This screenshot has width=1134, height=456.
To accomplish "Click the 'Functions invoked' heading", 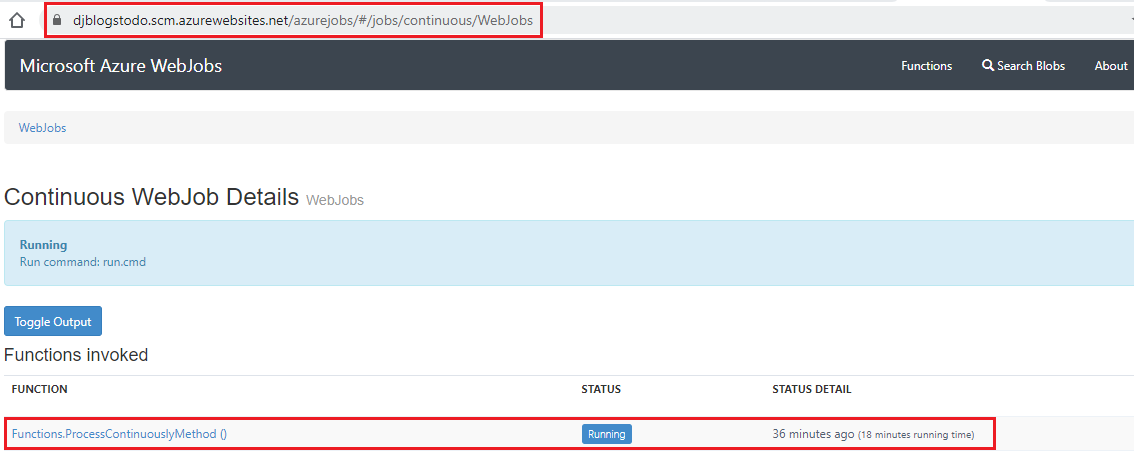I will click(x=76, y=355).
